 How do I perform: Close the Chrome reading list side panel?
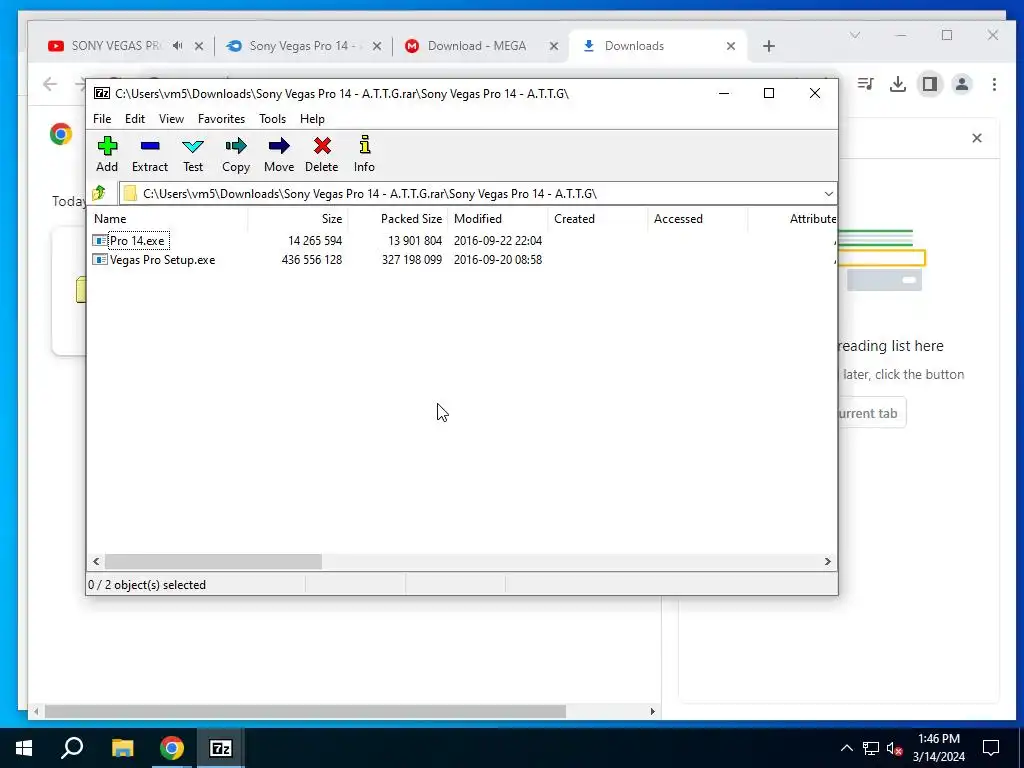[977, 138]
